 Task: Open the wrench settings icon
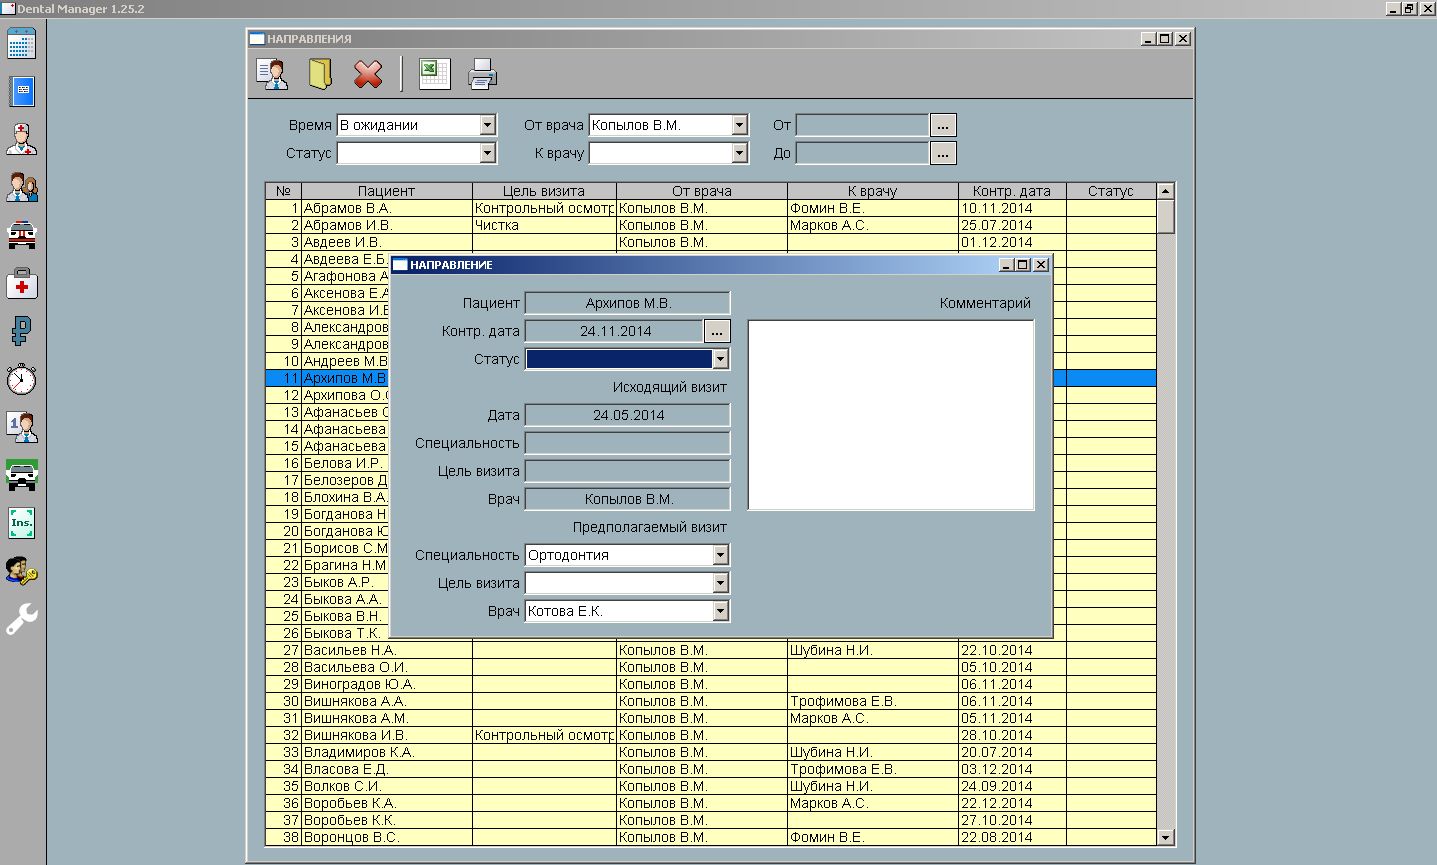(x=21, y=619)
